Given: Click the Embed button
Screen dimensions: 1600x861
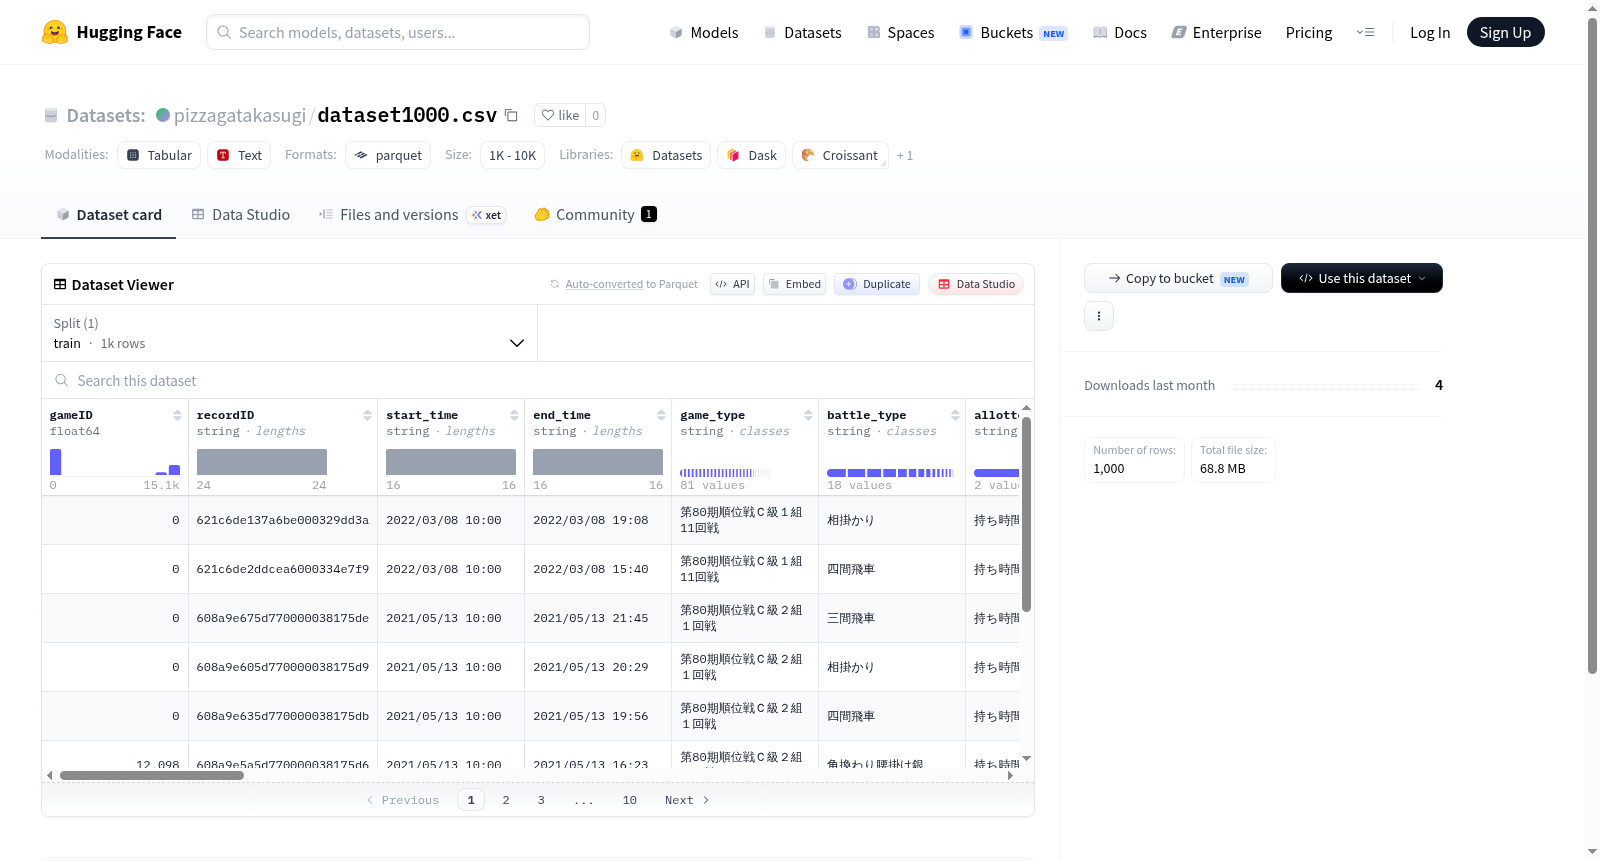Looking at the screenshot, I should tap(794, 284).
